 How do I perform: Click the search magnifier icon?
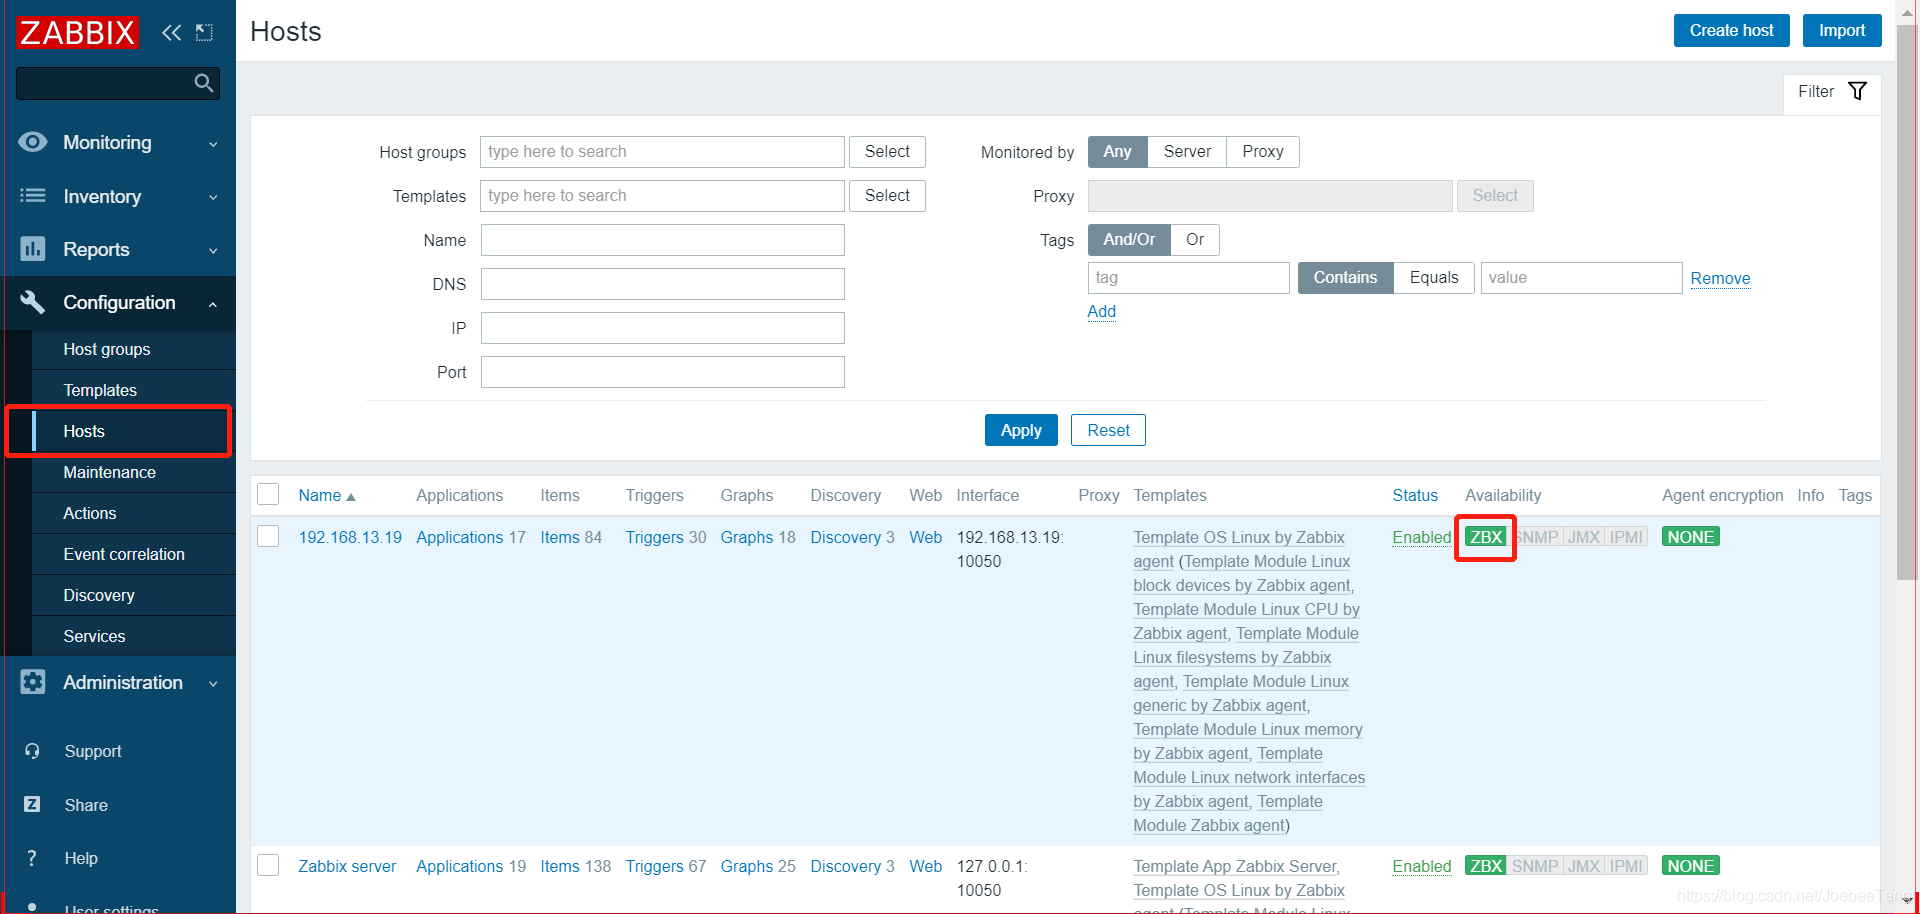click(204, 83)
